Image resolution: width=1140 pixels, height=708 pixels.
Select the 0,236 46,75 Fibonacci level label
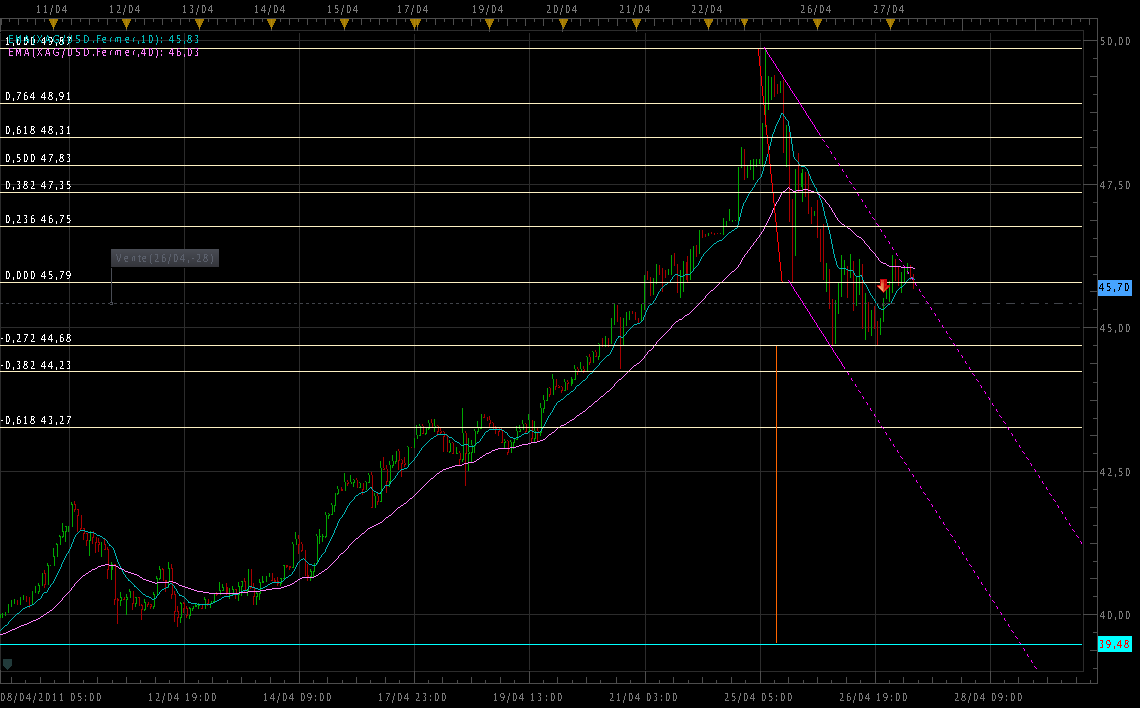38,219
